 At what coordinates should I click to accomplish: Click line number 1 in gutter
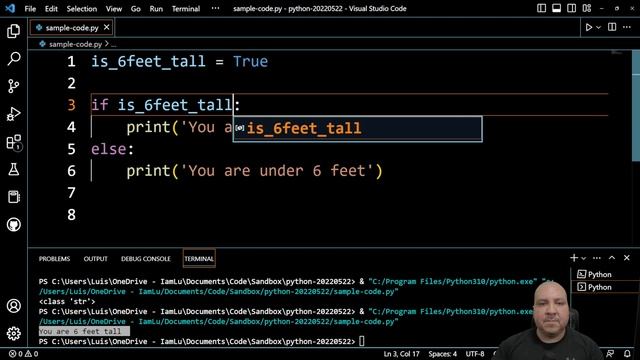click(71, 62)
